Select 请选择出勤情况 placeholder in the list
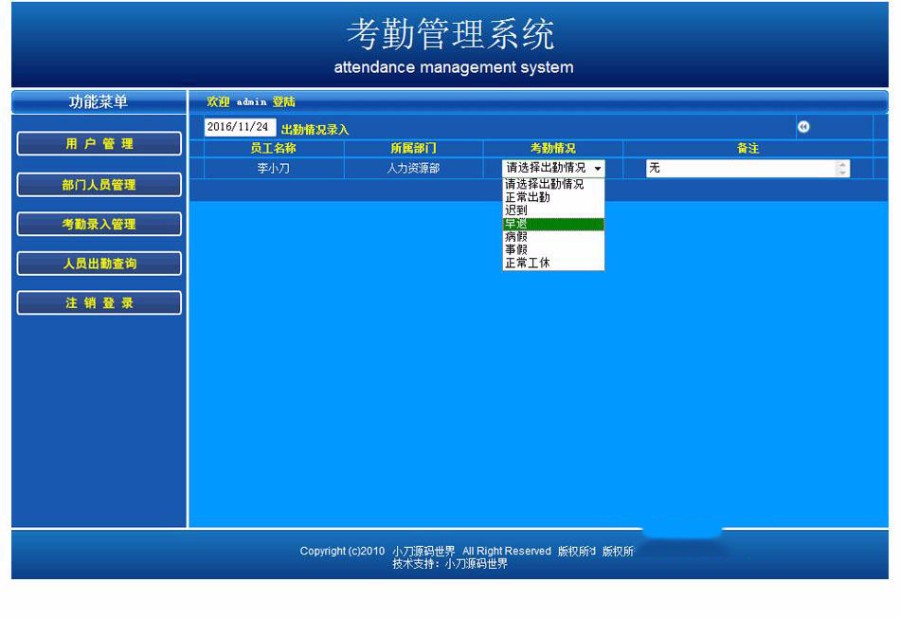This screenshot has width=900, height=619. pyautogui.click(x=553, y=184)
